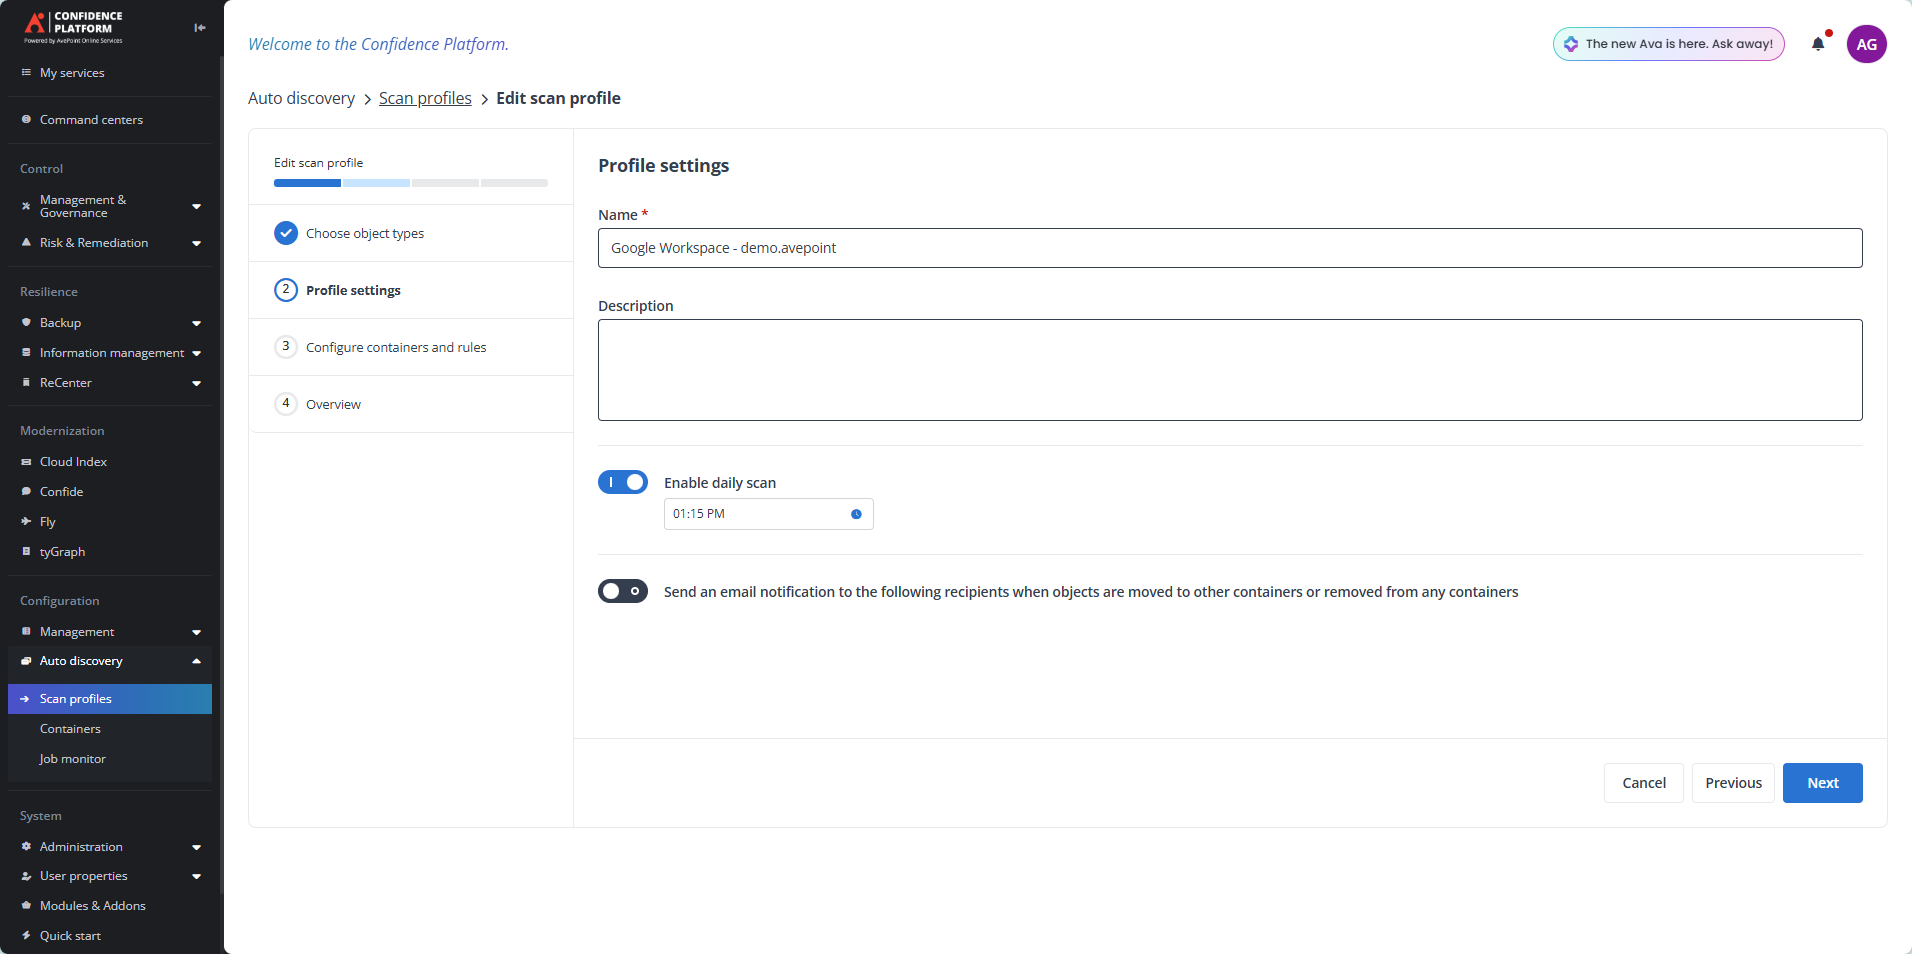This screenshot has height=954, width=1912.
Task: Expand the Management & Governance section
Action: coord(196,206)
